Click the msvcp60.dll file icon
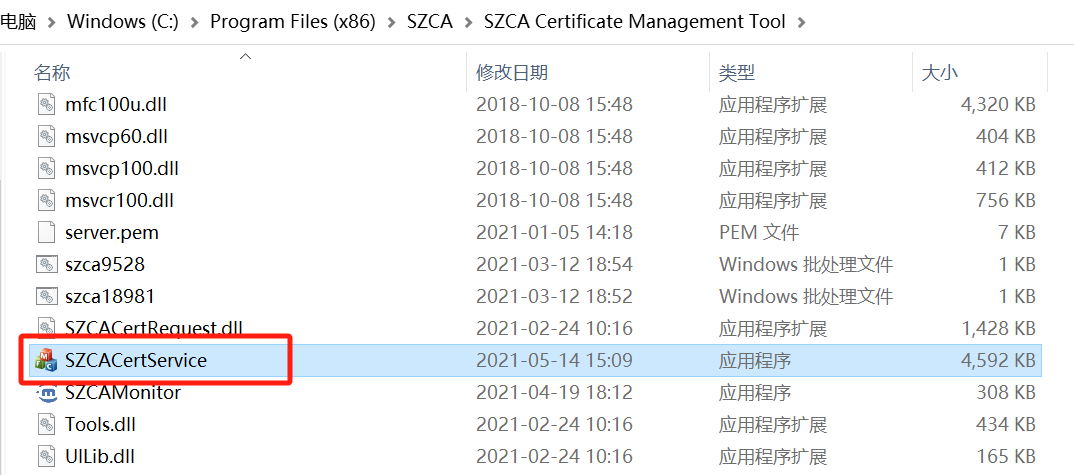This screenshot has height=475, width=1074. click(x=47, y=136)
